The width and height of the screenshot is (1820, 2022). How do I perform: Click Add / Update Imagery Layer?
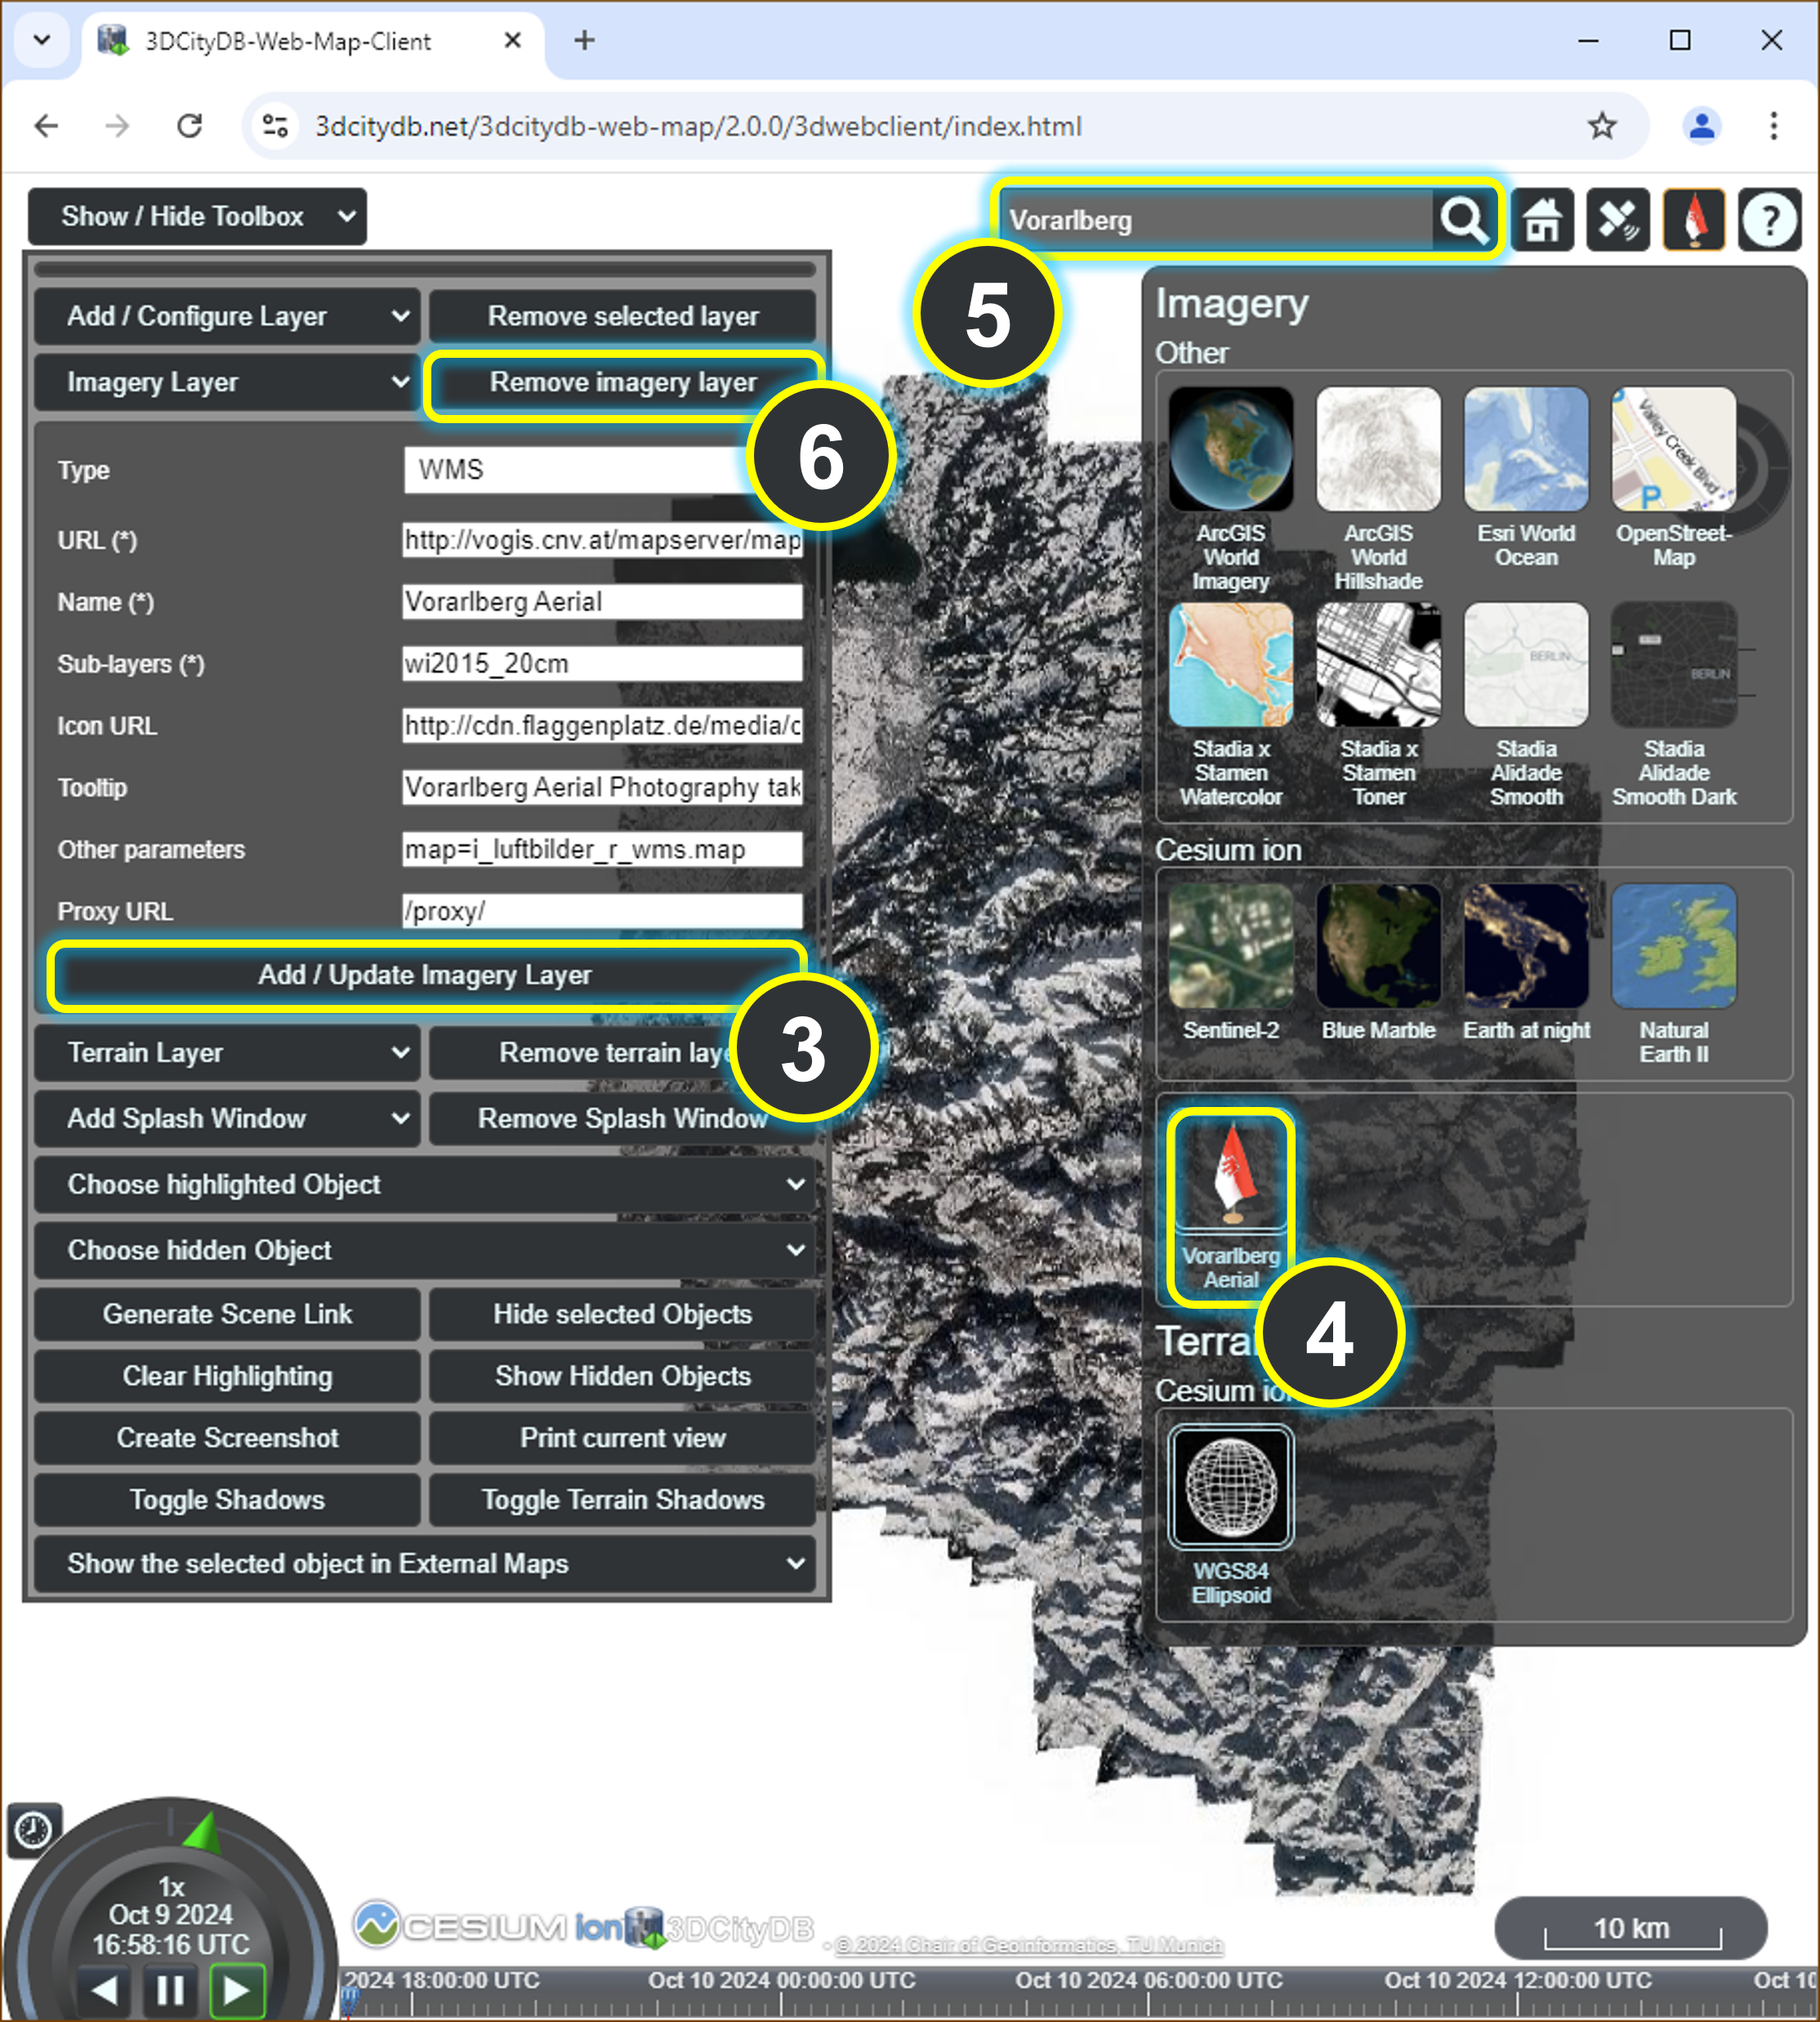[x=425, y=975]
